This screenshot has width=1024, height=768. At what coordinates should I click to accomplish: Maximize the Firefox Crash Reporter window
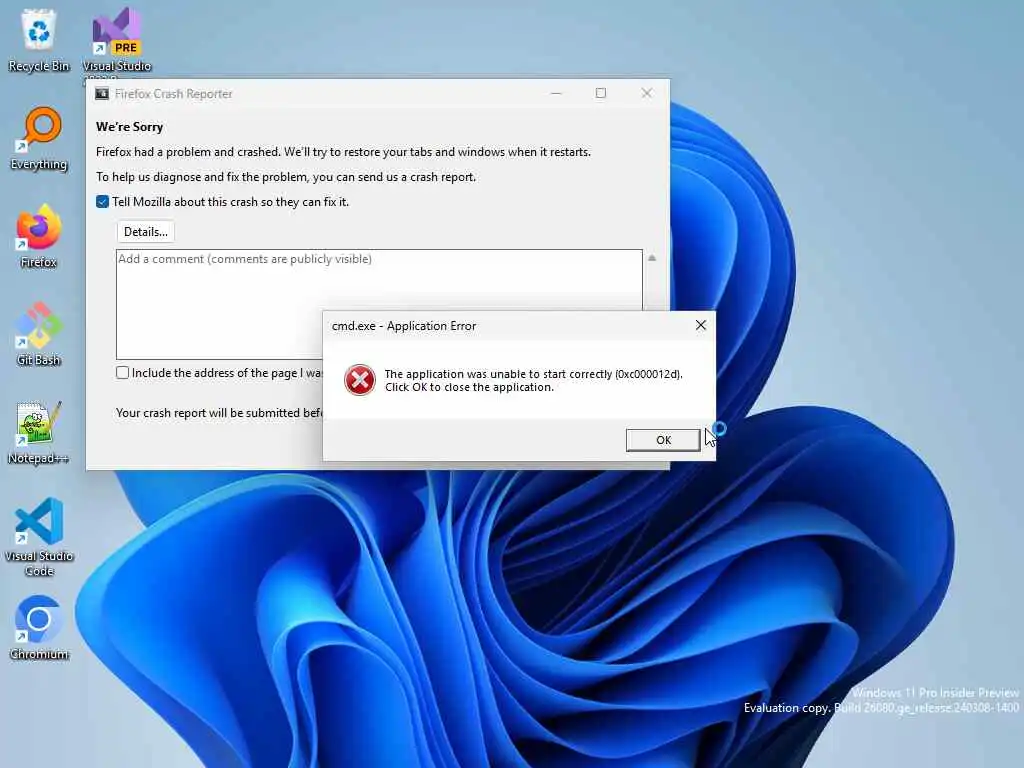point(601,93)
